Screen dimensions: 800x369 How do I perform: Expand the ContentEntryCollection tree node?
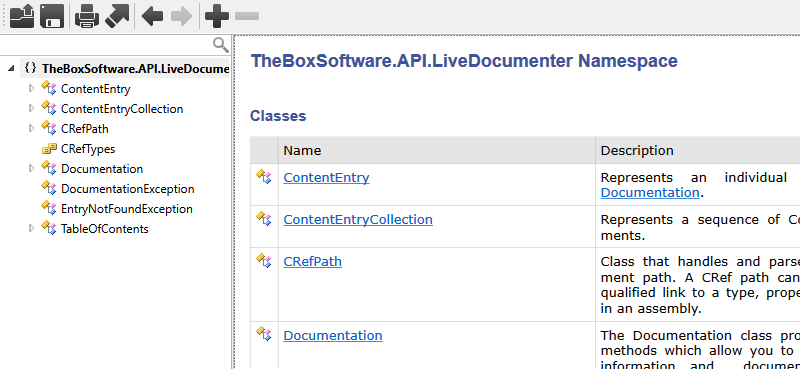(31, 108)
